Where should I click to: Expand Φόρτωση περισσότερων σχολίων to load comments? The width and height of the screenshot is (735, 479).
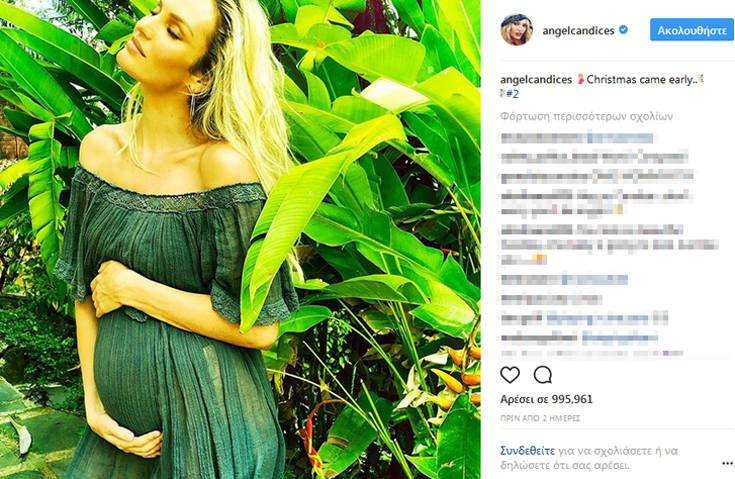coord(586,116)
